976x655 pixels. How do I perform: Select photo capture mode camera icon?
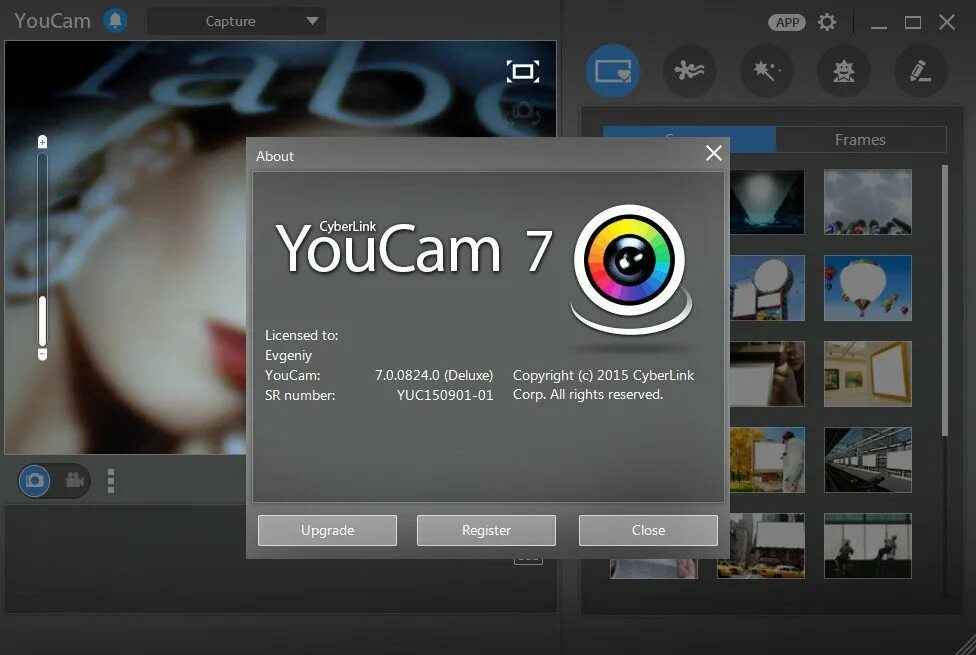pos(34,481)
